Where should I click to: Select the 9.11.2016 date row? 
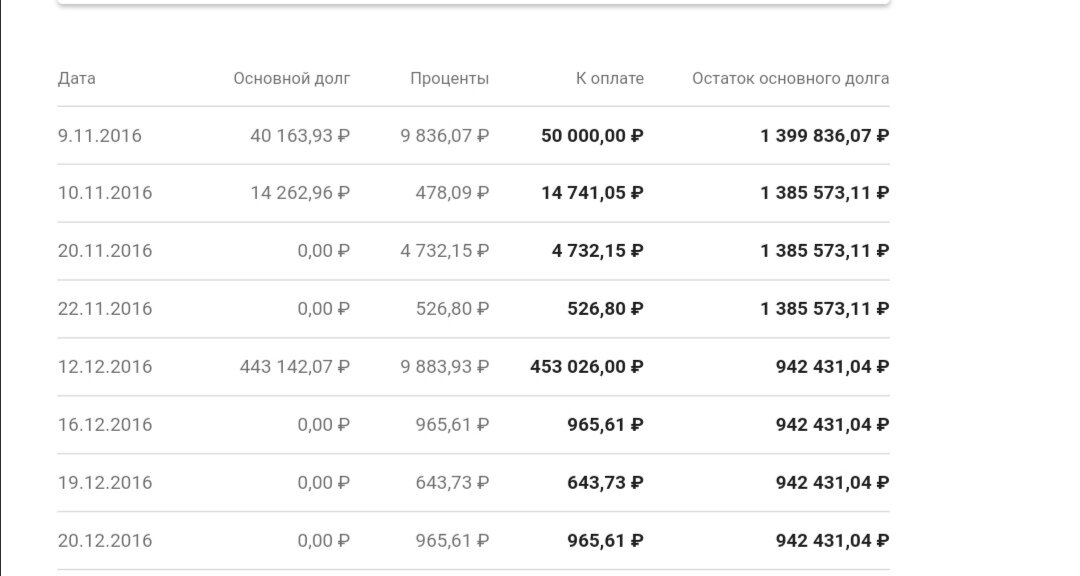pyautogui.click(x=100, y=136)
